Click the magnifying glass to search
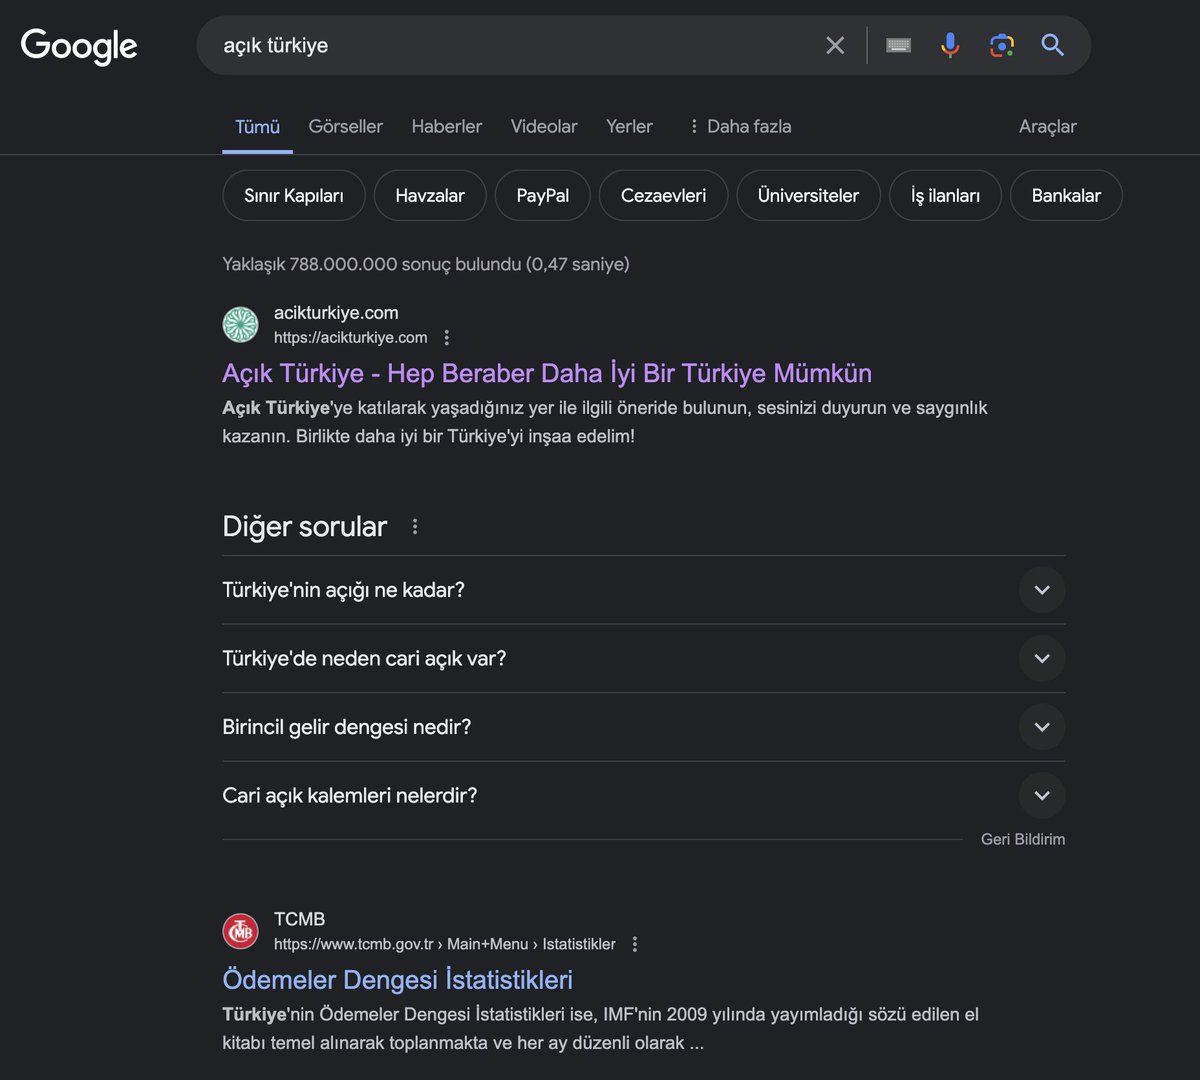The image size is (1200, 1080). (x=1052, y=45)
